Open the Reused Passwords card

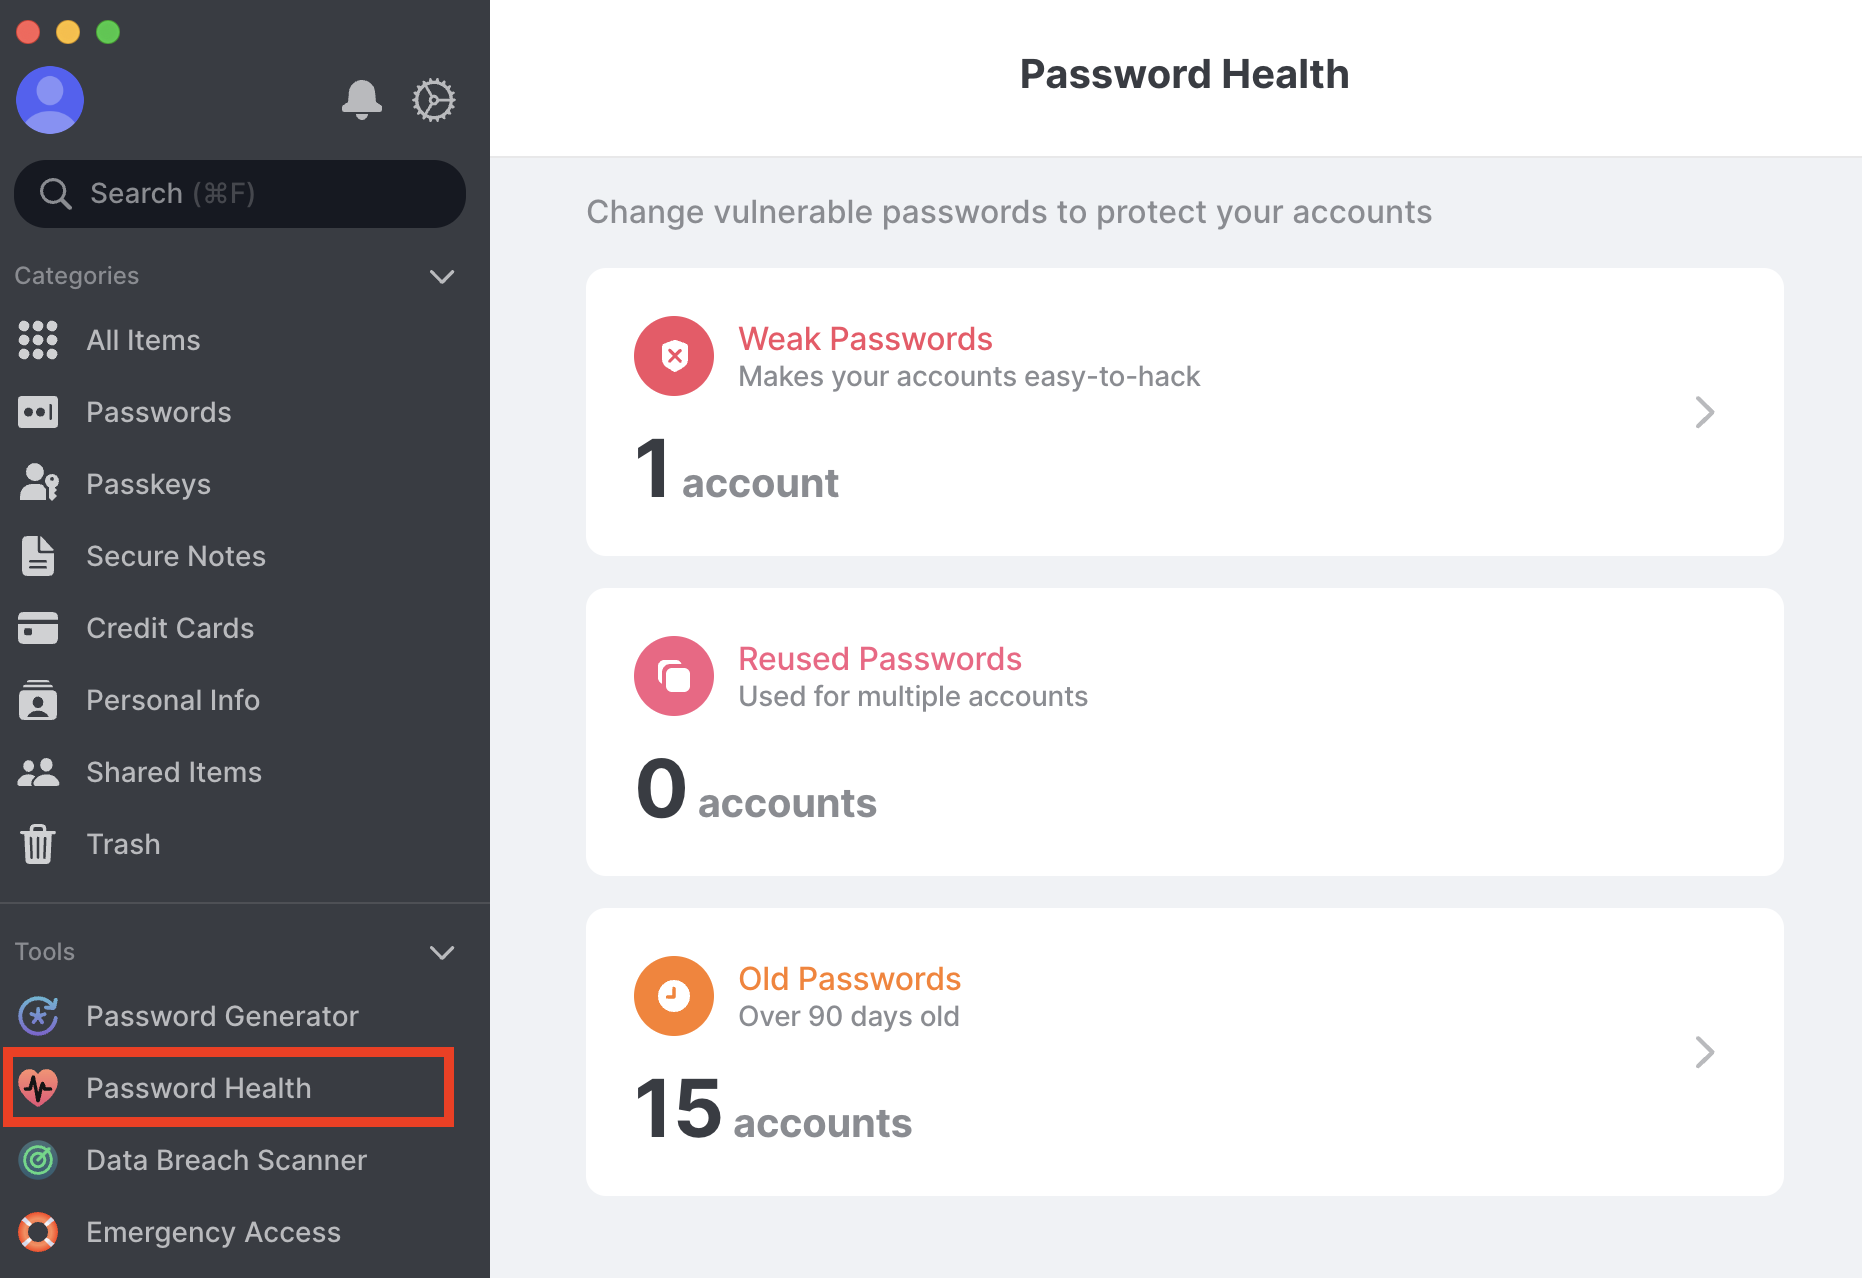click(1184, 732)
